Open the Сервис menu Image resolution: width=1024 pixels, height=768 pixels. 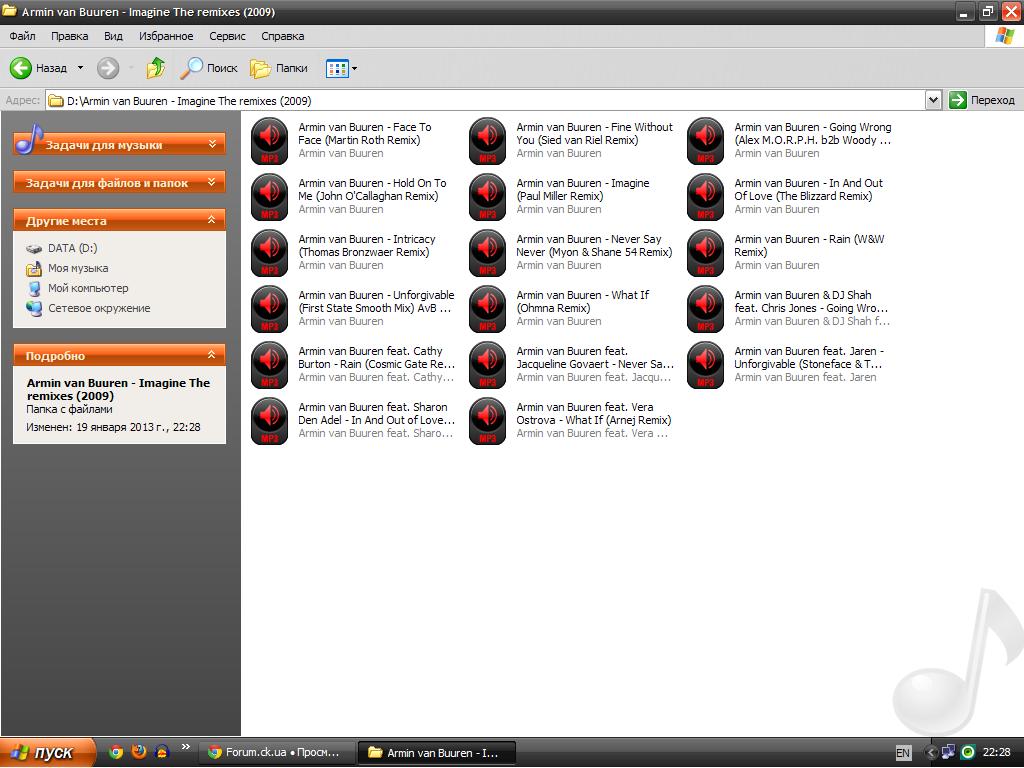tap(227, 36)
